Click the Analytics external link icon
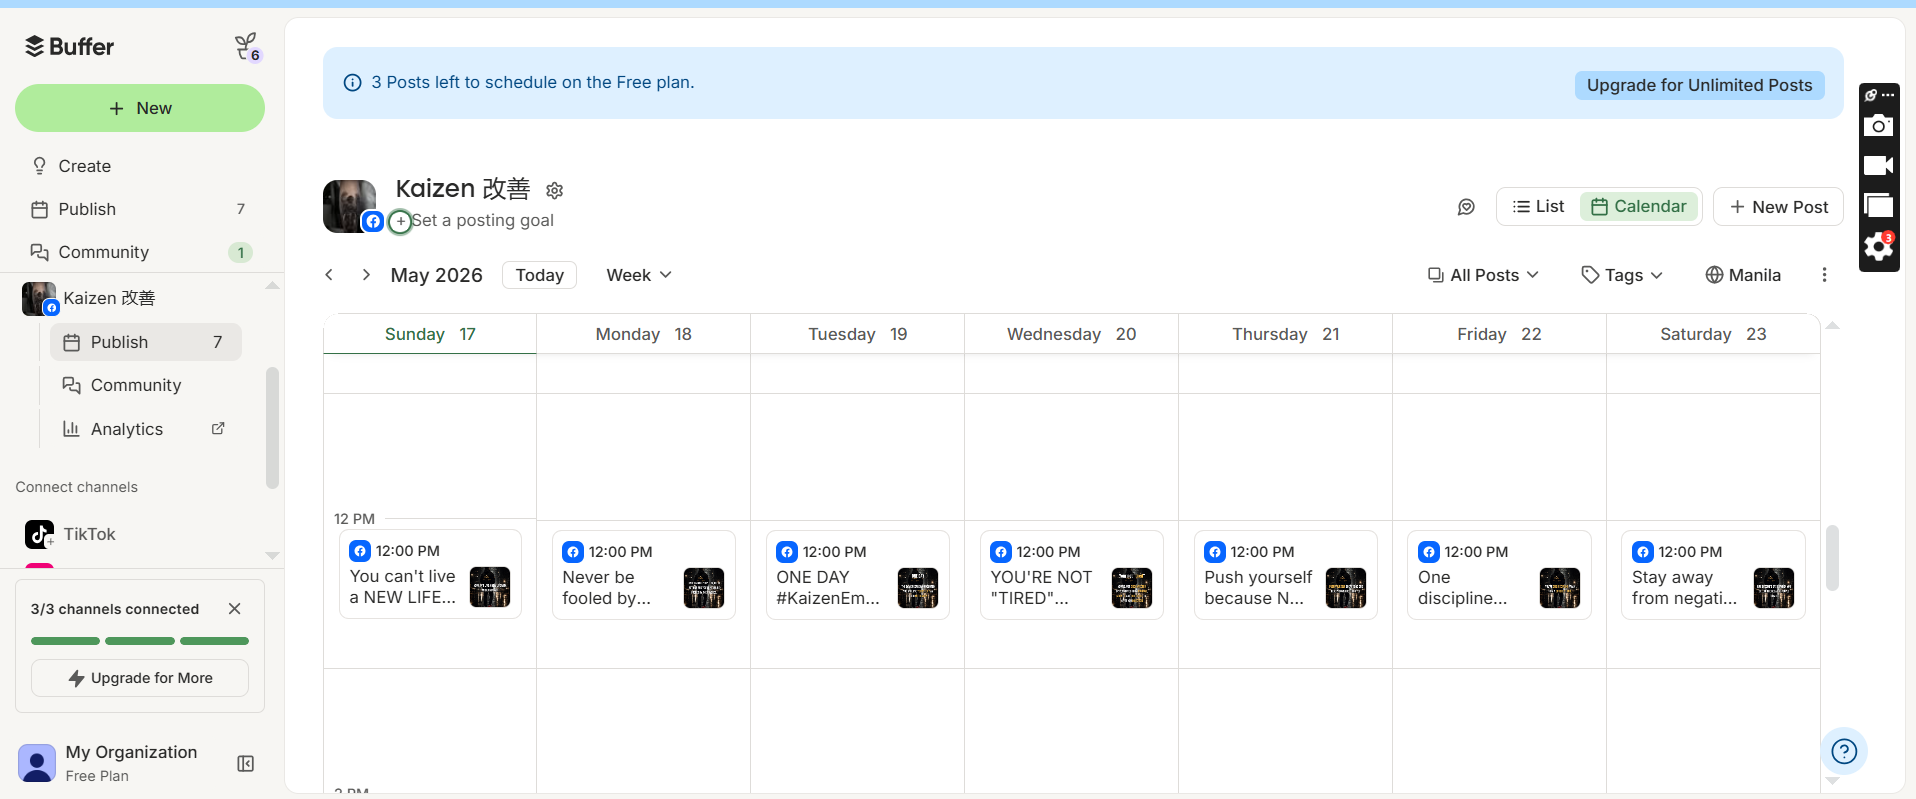 pos(218,428)
